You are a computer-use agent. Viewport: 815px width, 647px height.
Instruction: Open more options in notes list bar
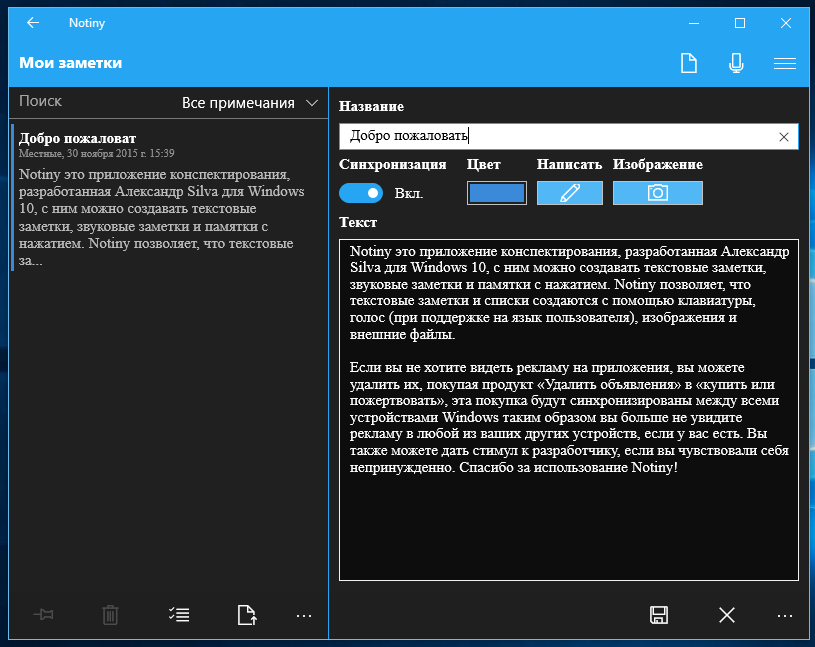[304, 616]
